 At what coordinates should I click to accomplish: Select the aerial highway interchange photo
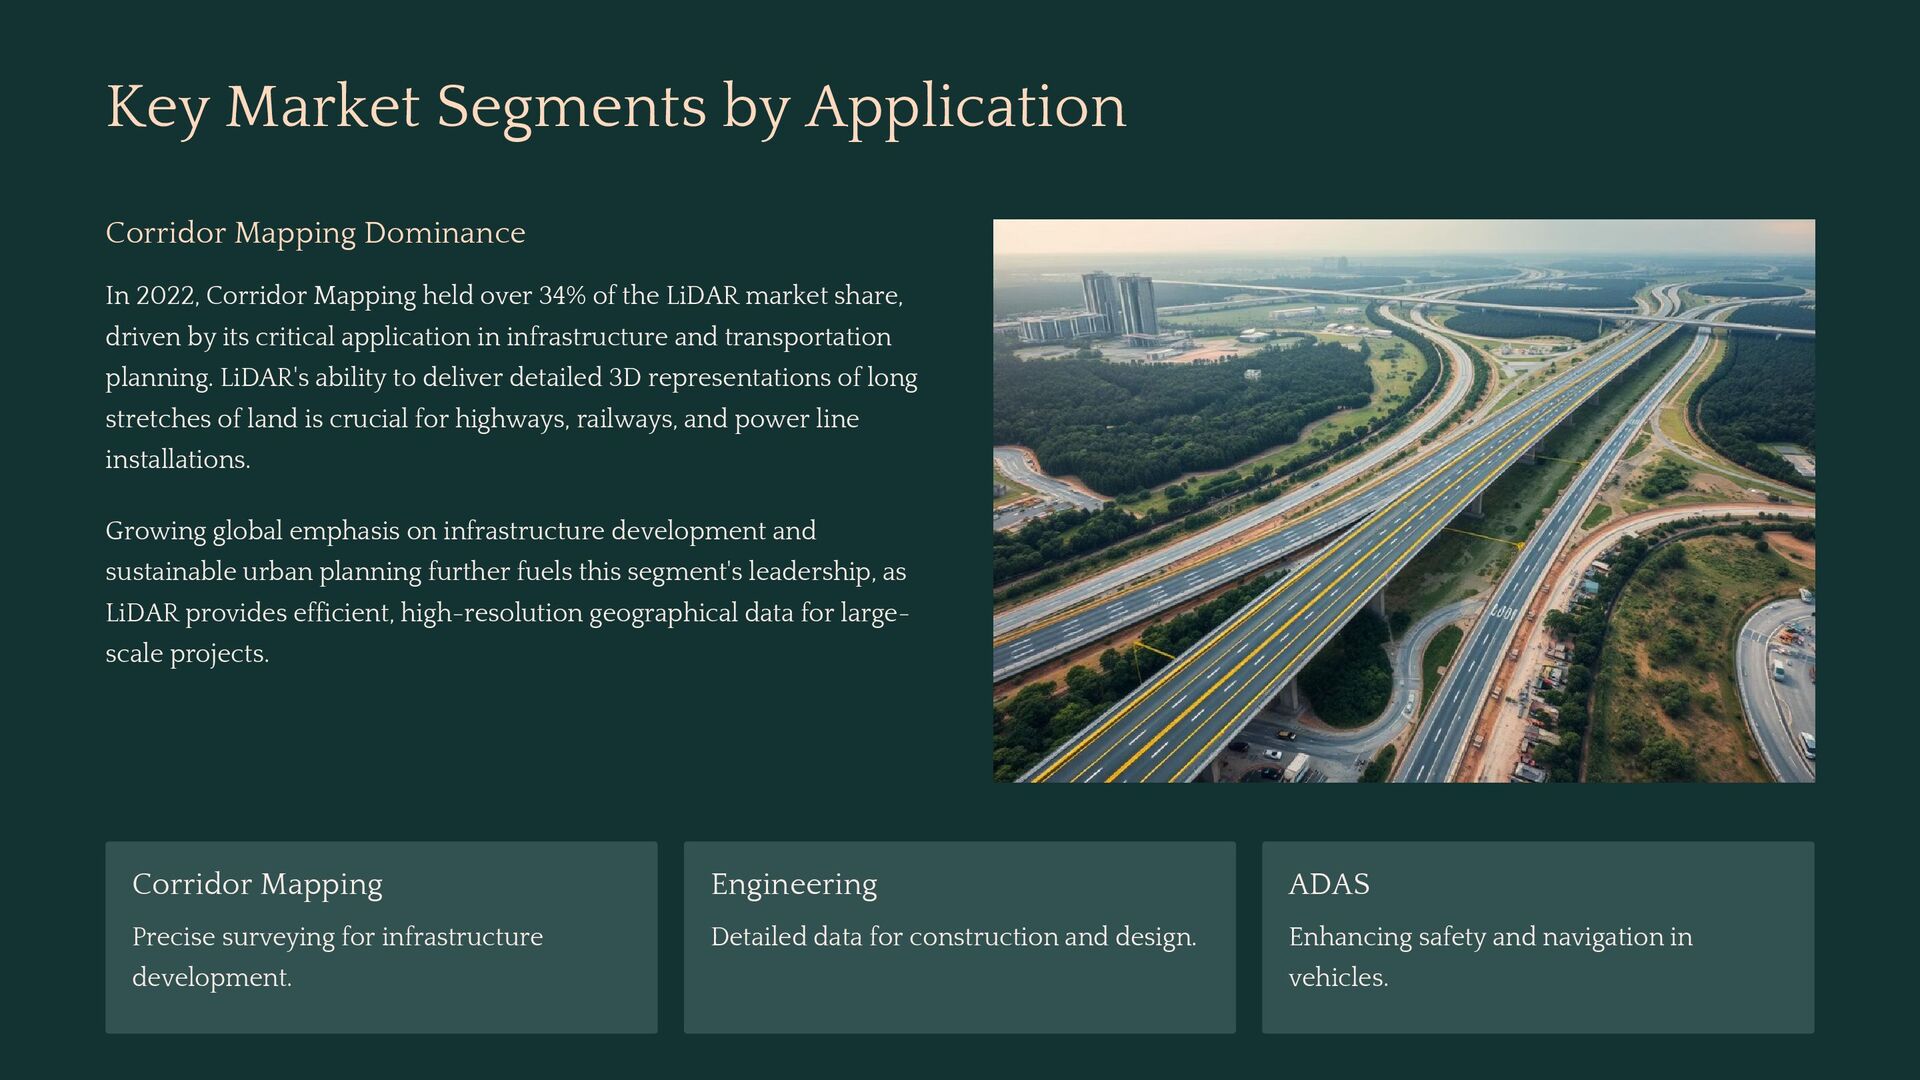click(x=1403, y=500)
